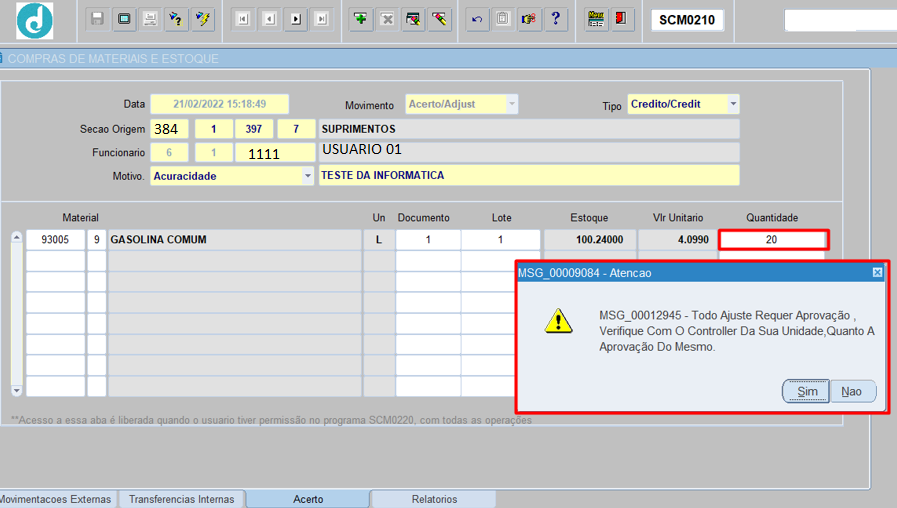Click the material digit cell showing 9

tap(97, 240)
